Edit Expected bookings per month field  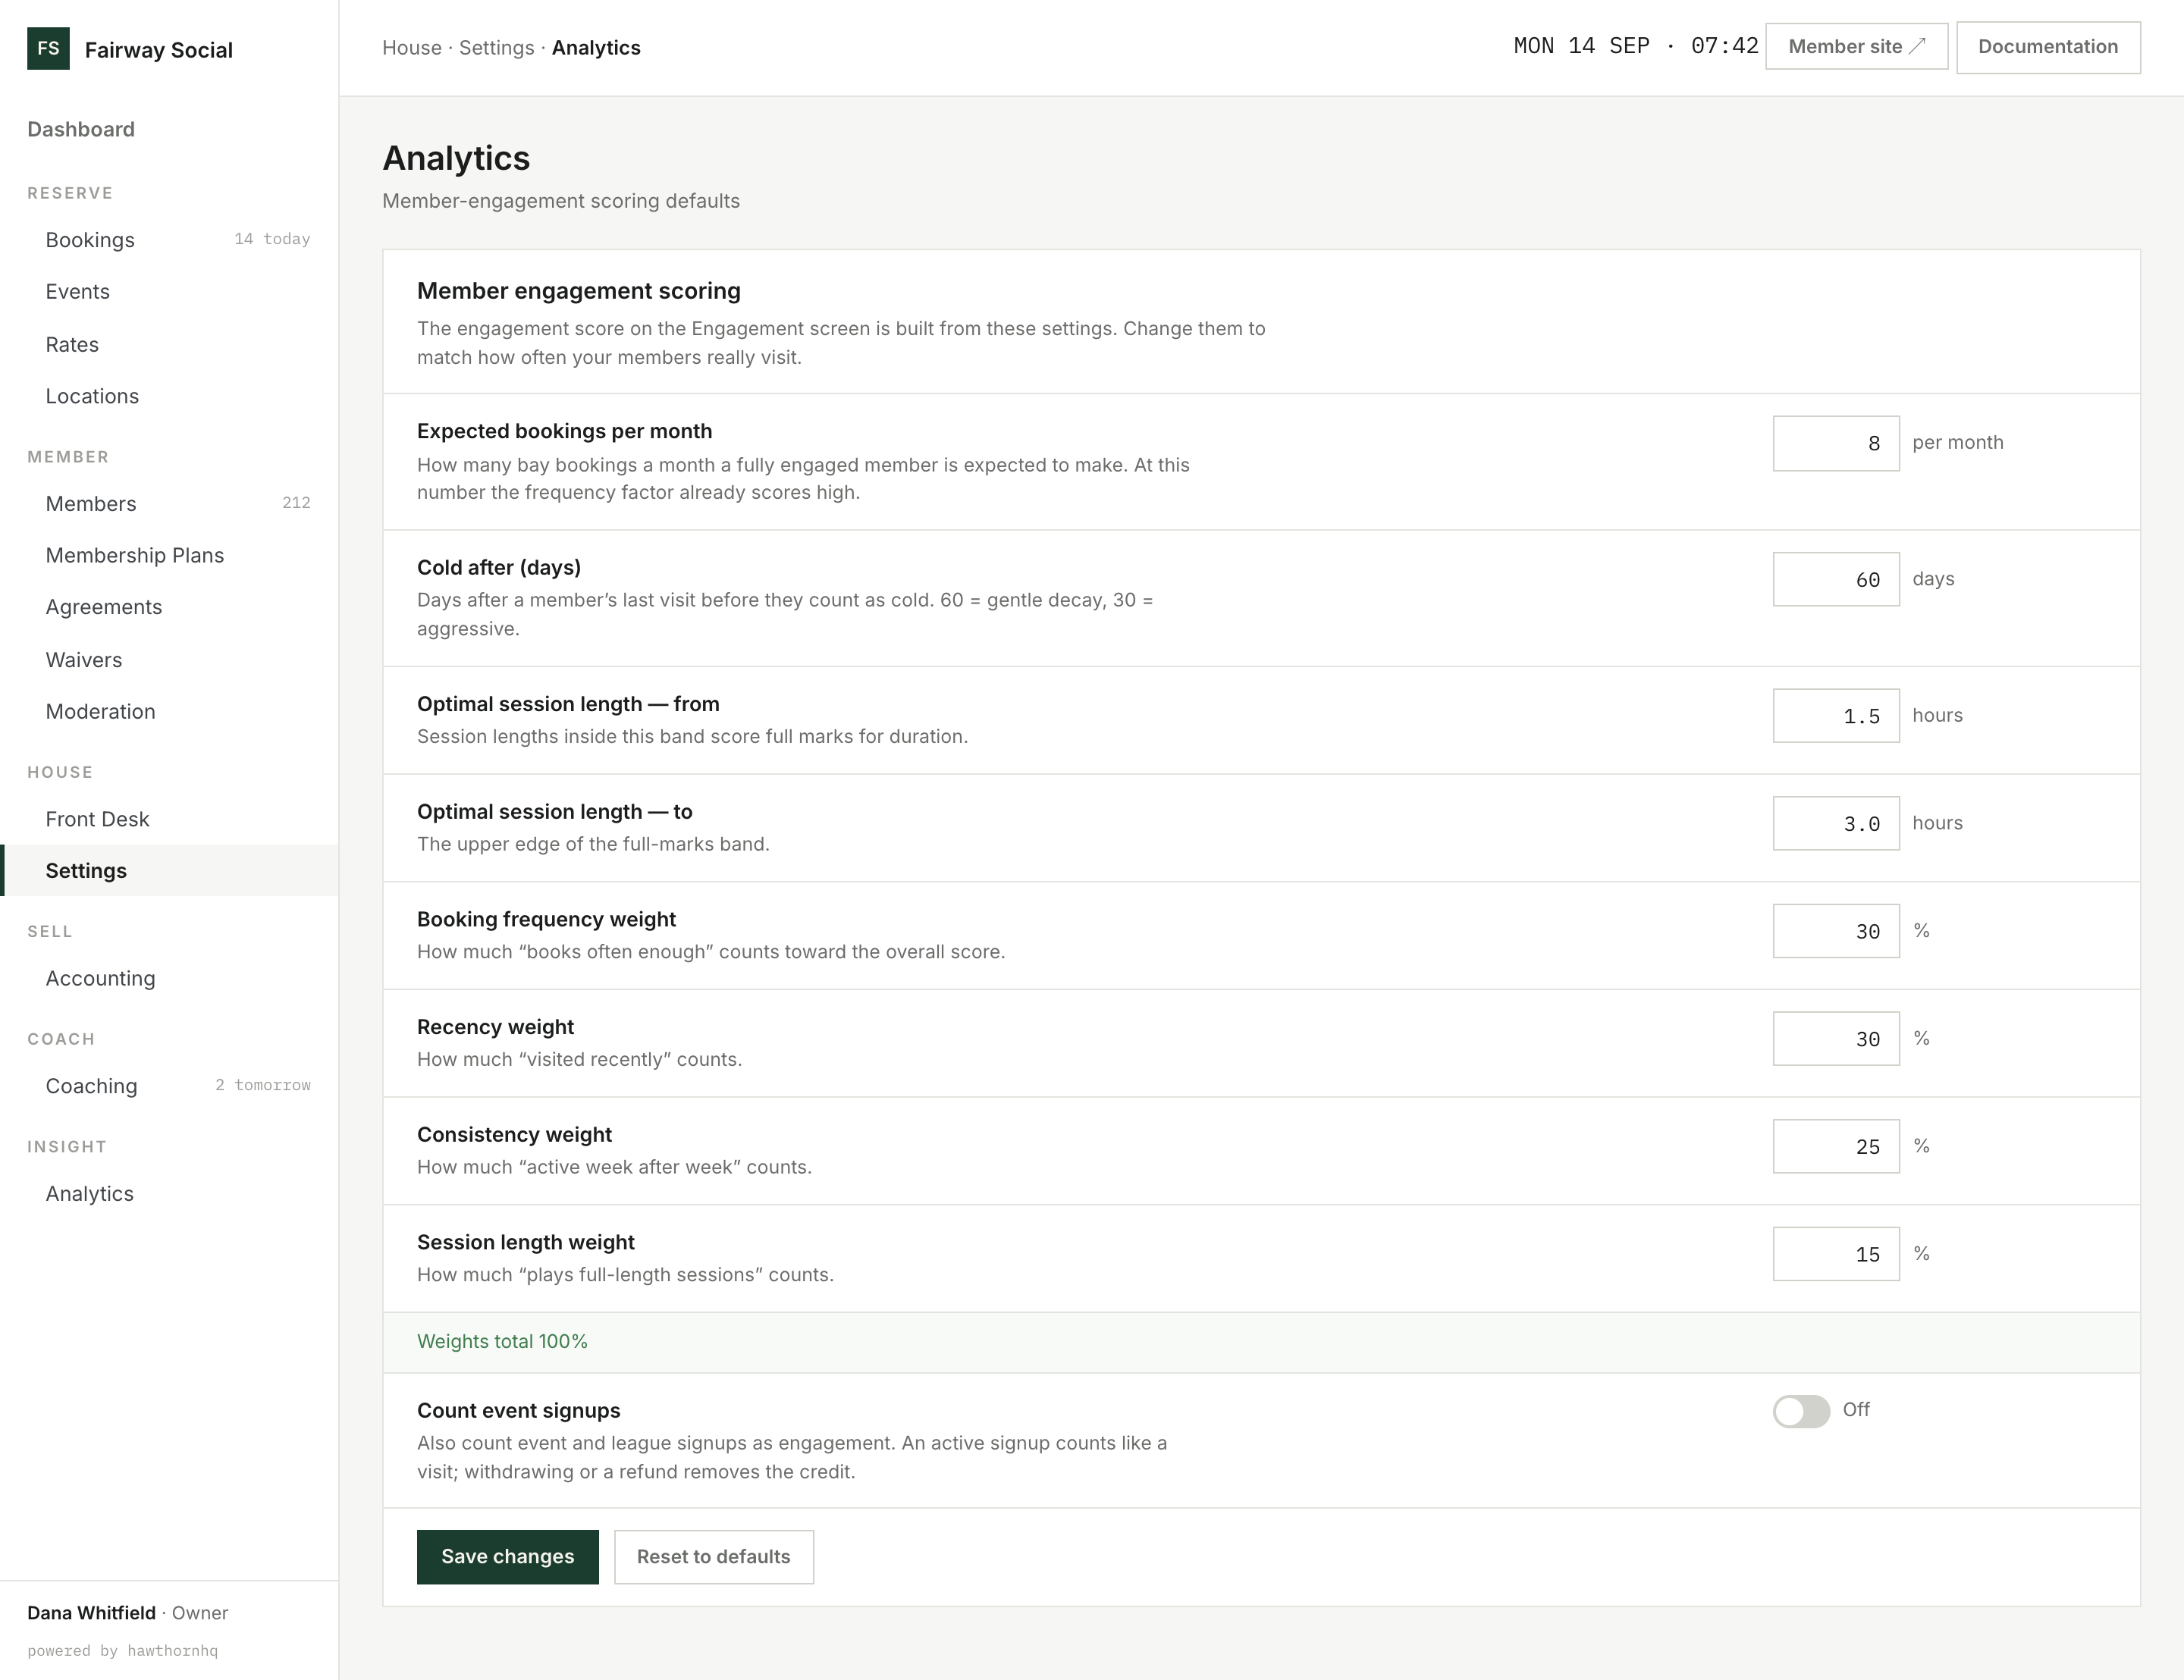[x=1836, y=443]
